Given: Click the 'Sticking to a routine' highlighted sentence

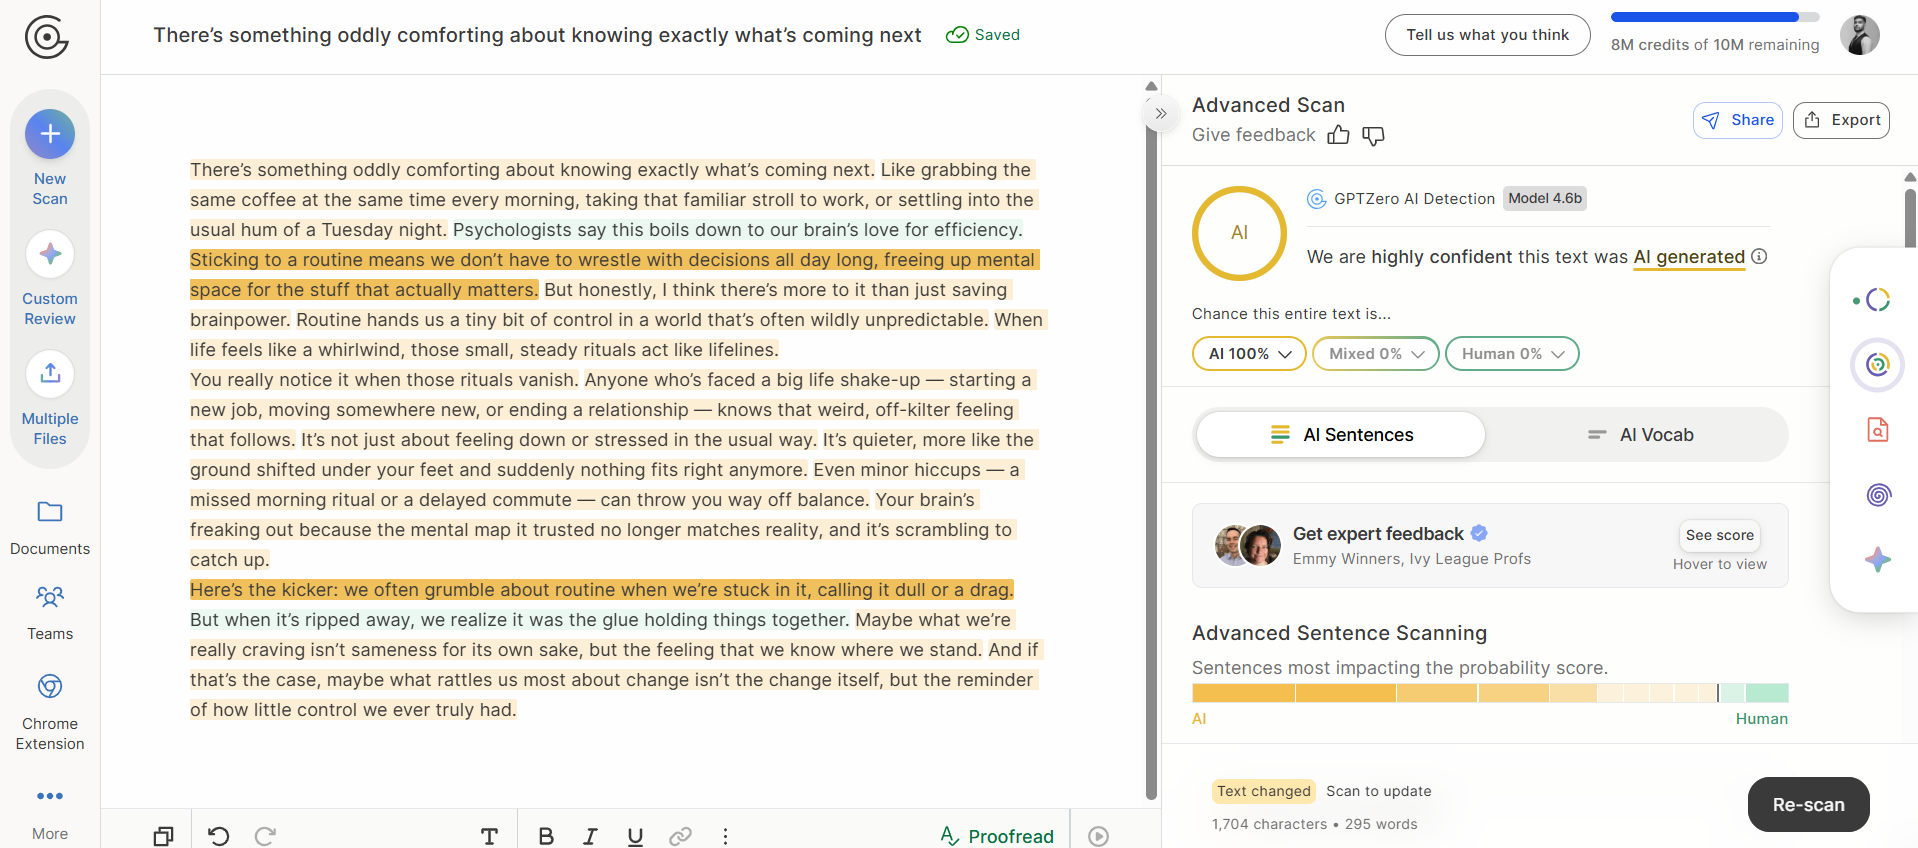Looking at the screenshot, I should (614, 275).
